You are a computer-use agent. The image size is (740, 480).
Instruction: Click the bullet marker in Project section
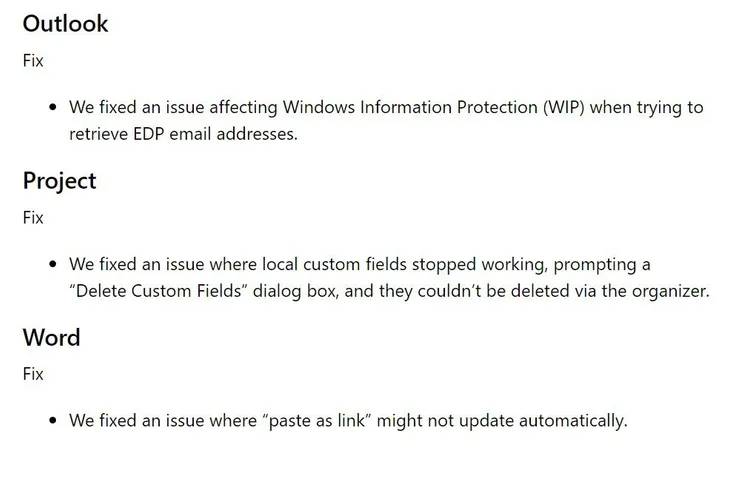click(x=52, y=264)
